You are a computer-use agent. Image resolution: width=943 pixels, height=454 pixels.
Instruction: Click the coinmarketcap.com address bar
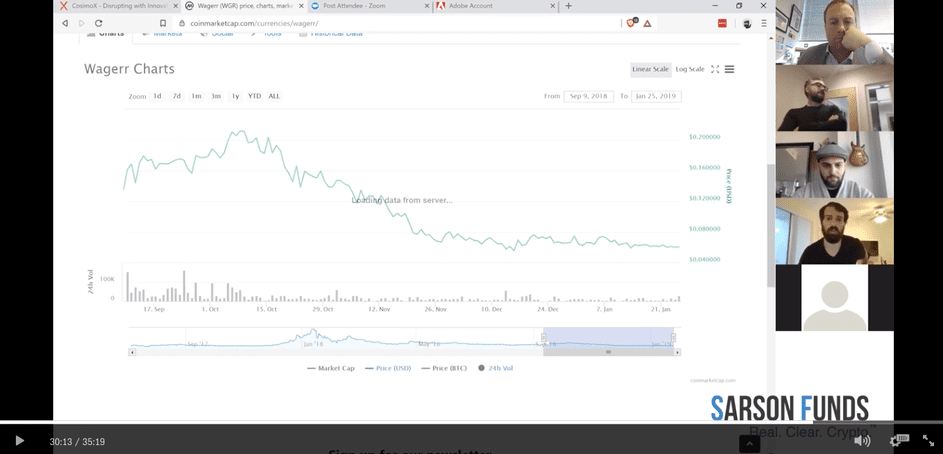tap(397, 23)
